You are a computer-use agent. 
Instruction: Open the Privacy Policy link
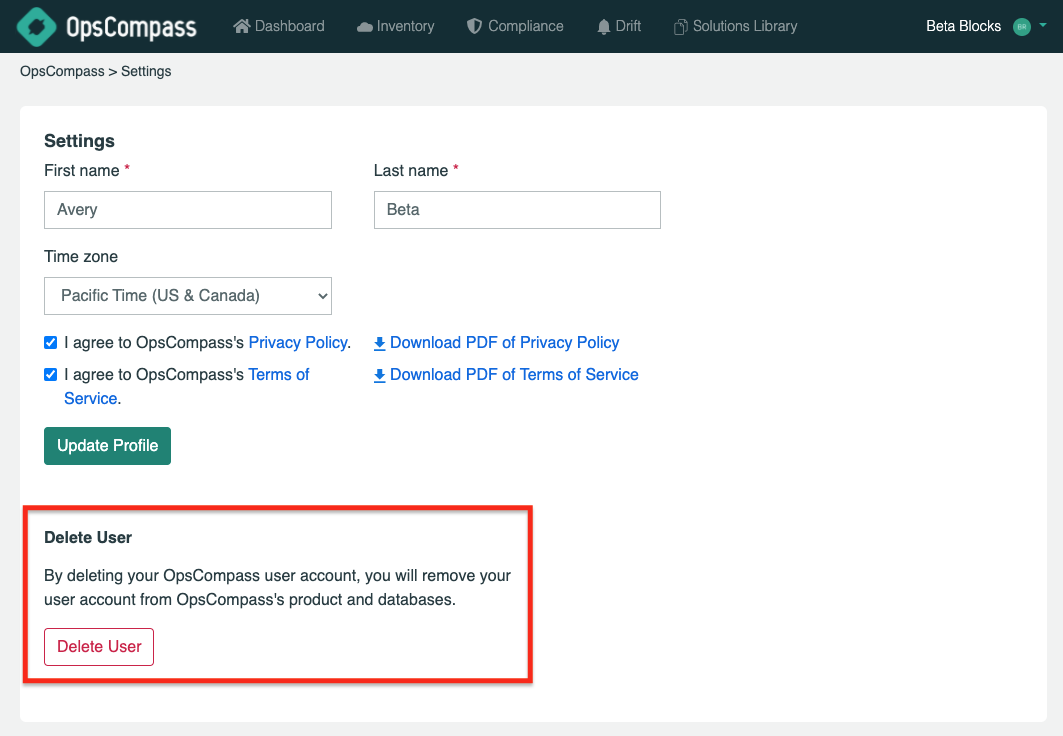pyautogui.click(x=297, y=342)
